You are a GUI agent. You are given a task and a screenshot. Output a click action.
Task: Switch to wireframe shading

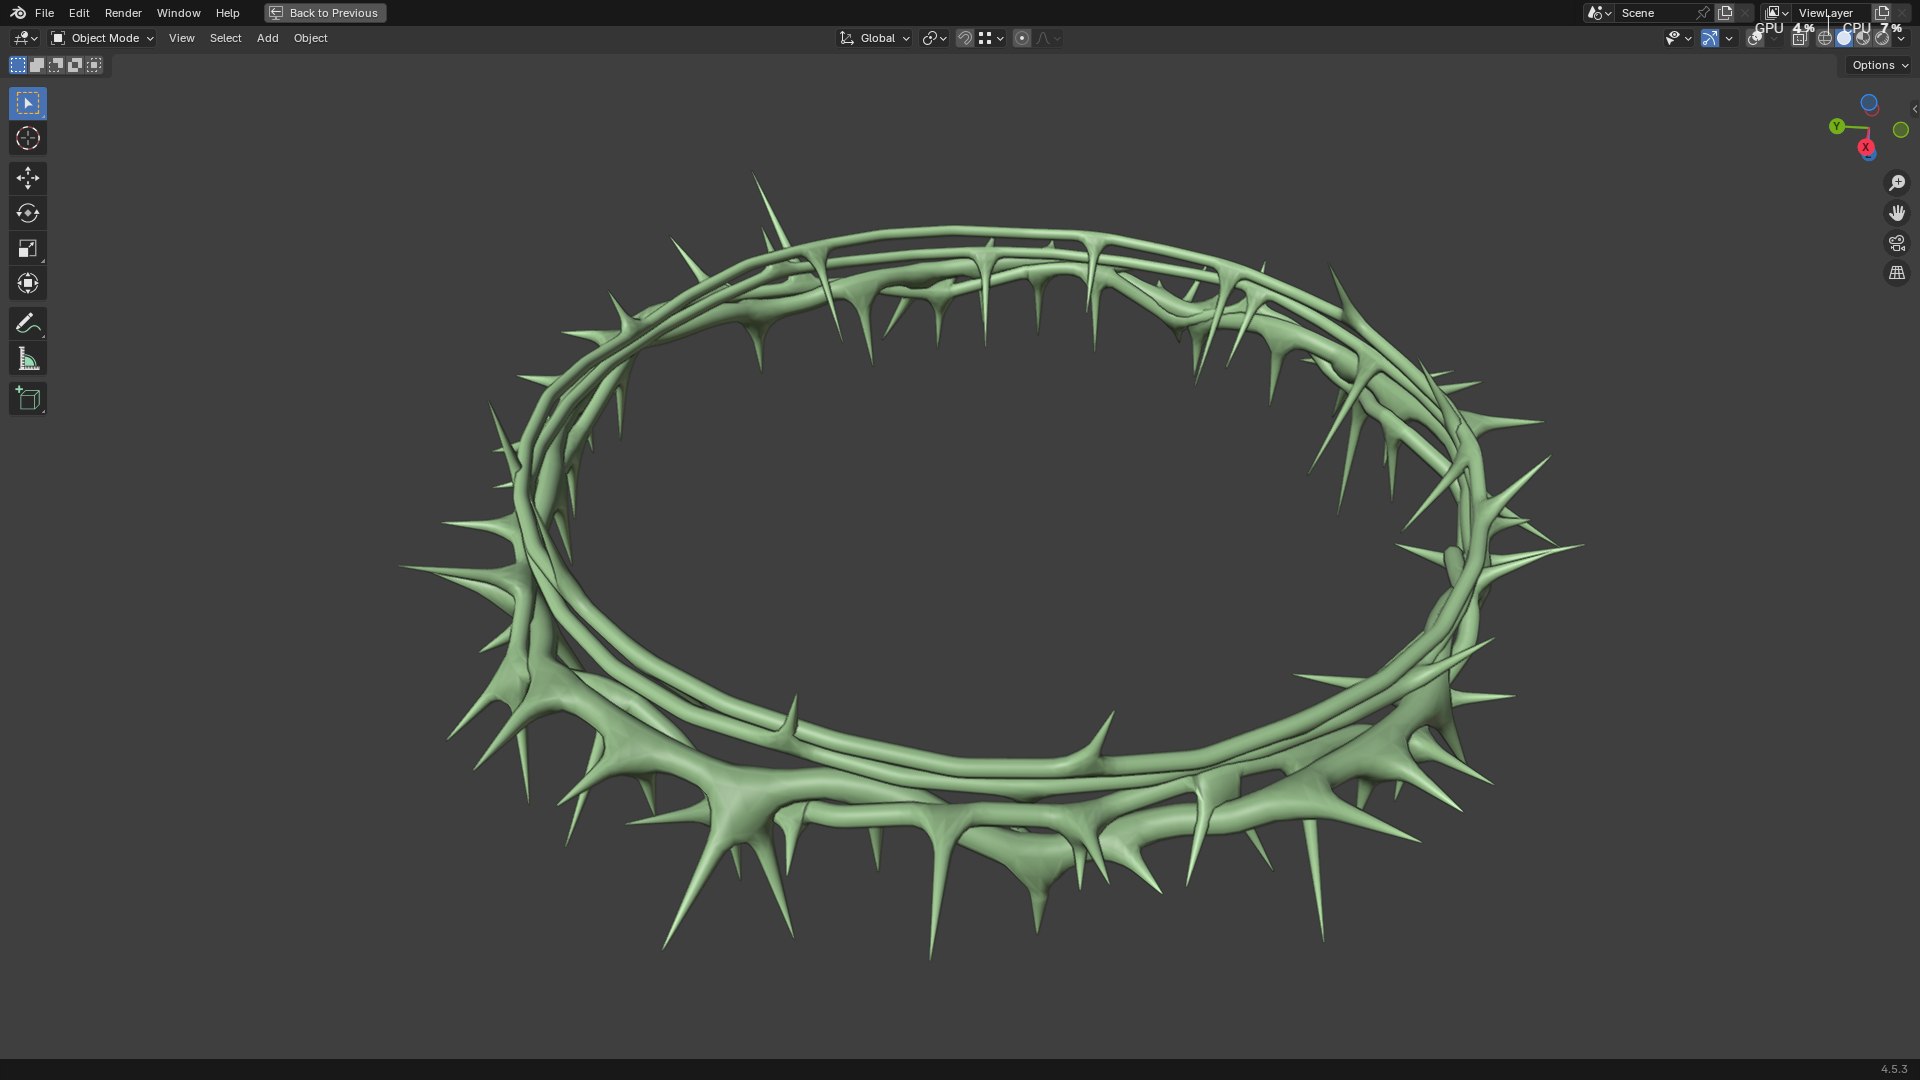[1825, 38]
